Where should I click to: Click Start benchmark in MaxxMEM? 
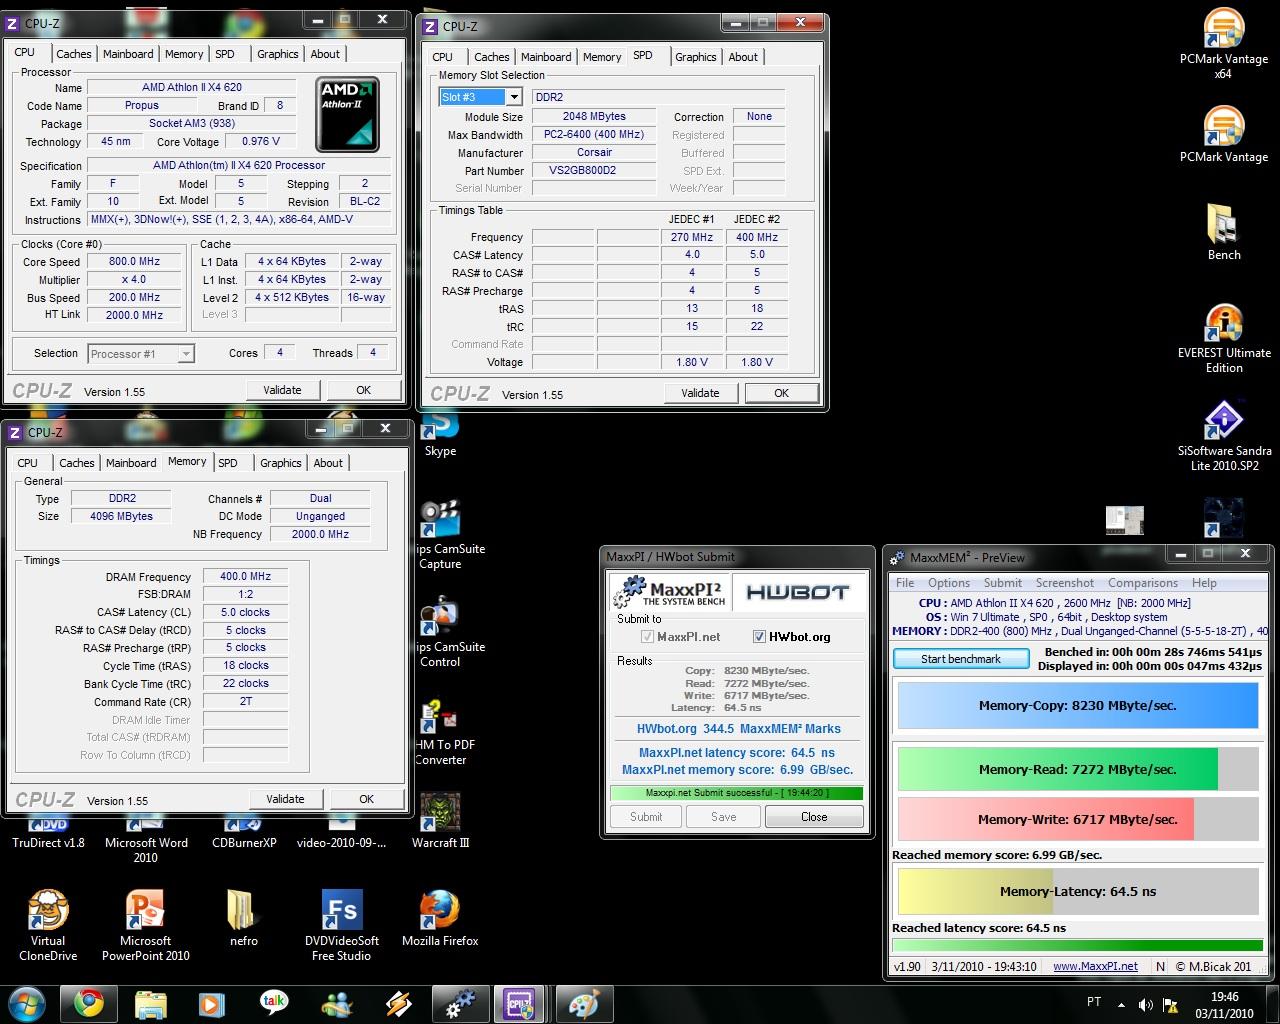pos(961,659)
